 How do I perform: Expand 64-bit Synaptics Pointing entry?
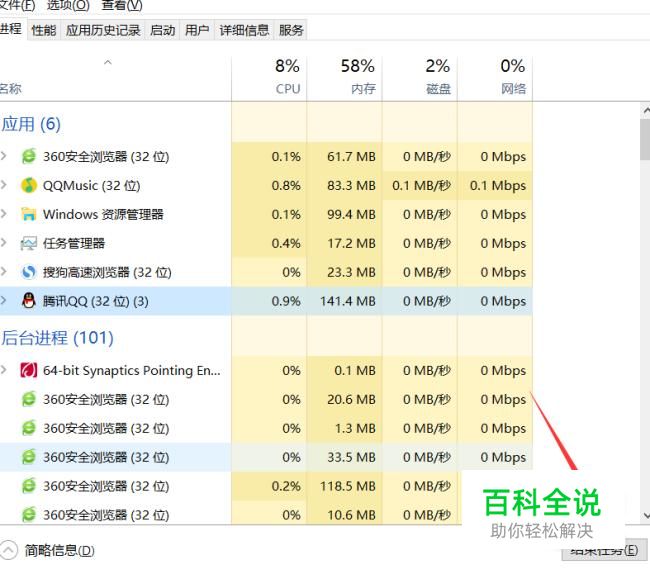pos(4,370)
